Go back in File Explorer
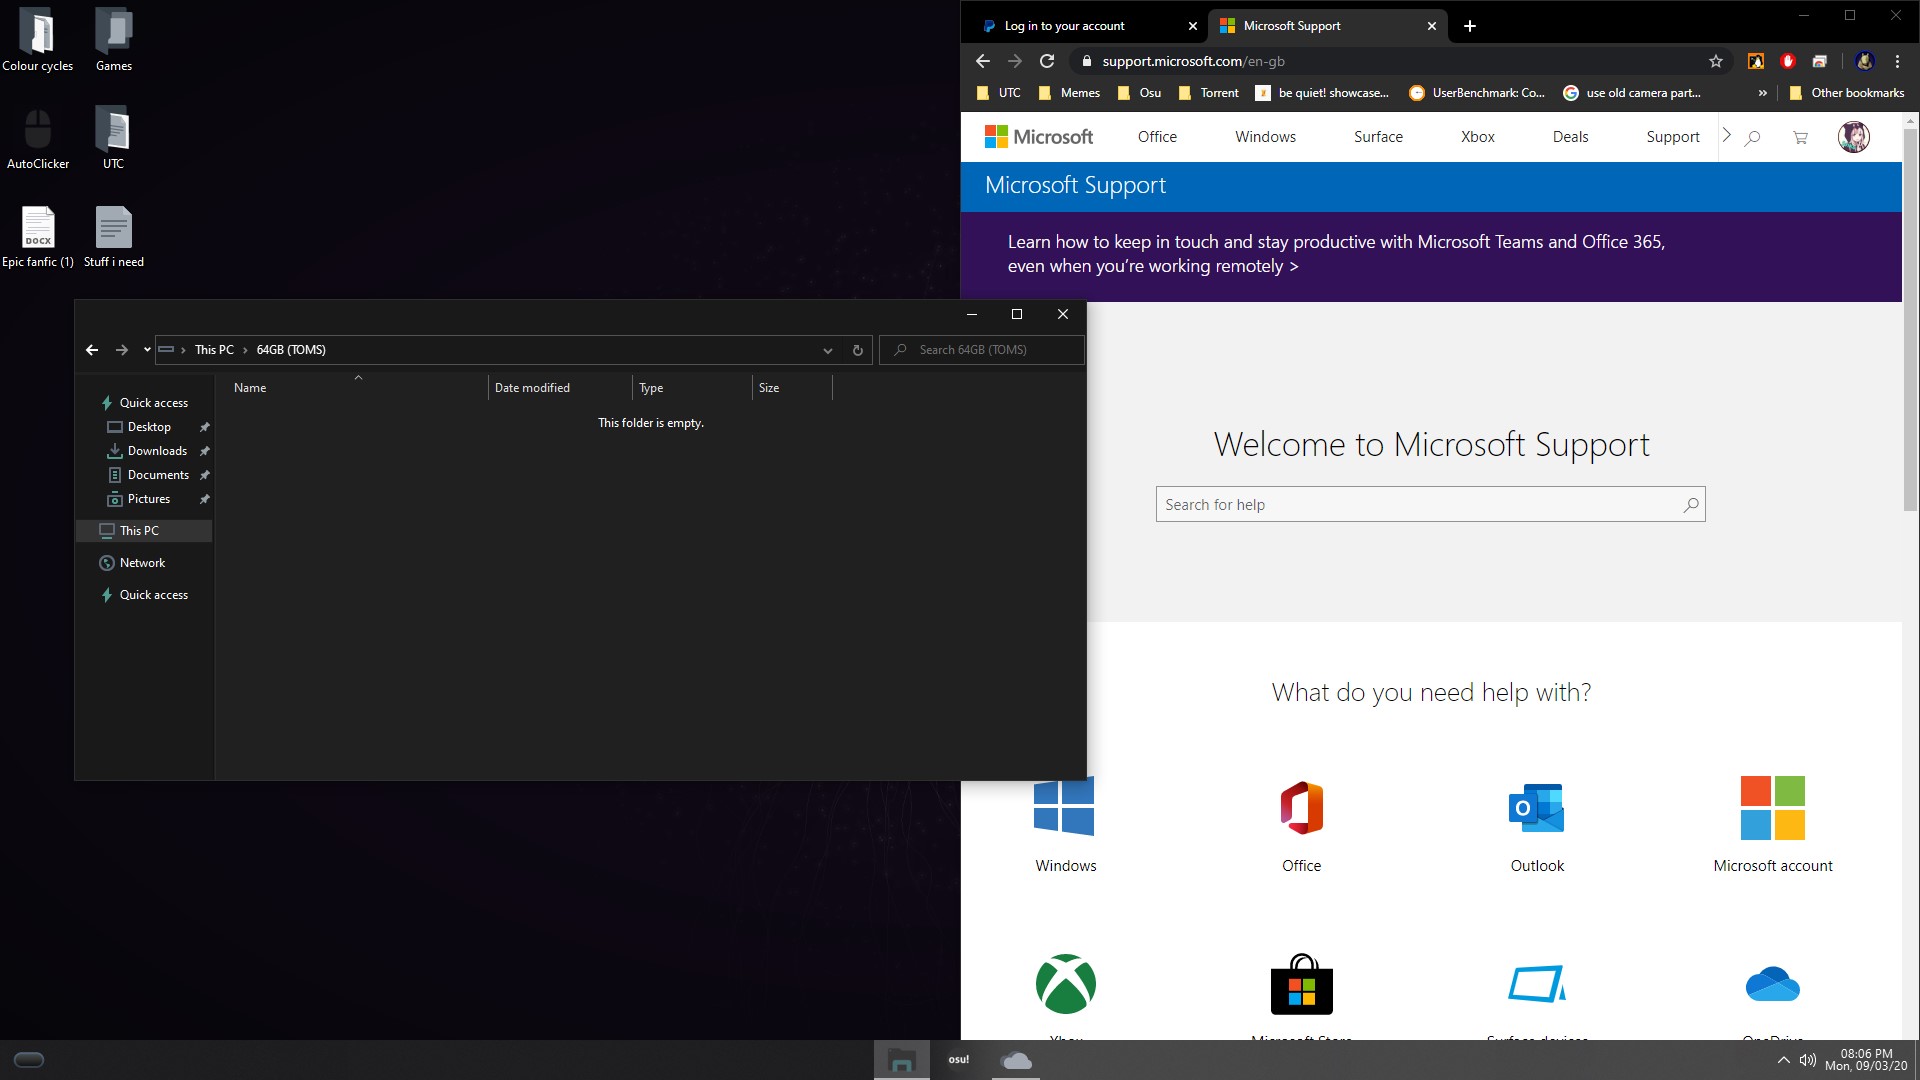 [92, 350]
